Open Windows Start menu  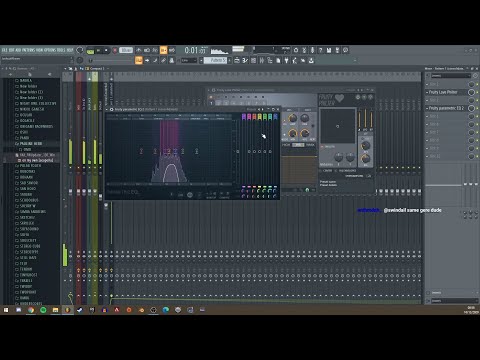click(6, 310)
